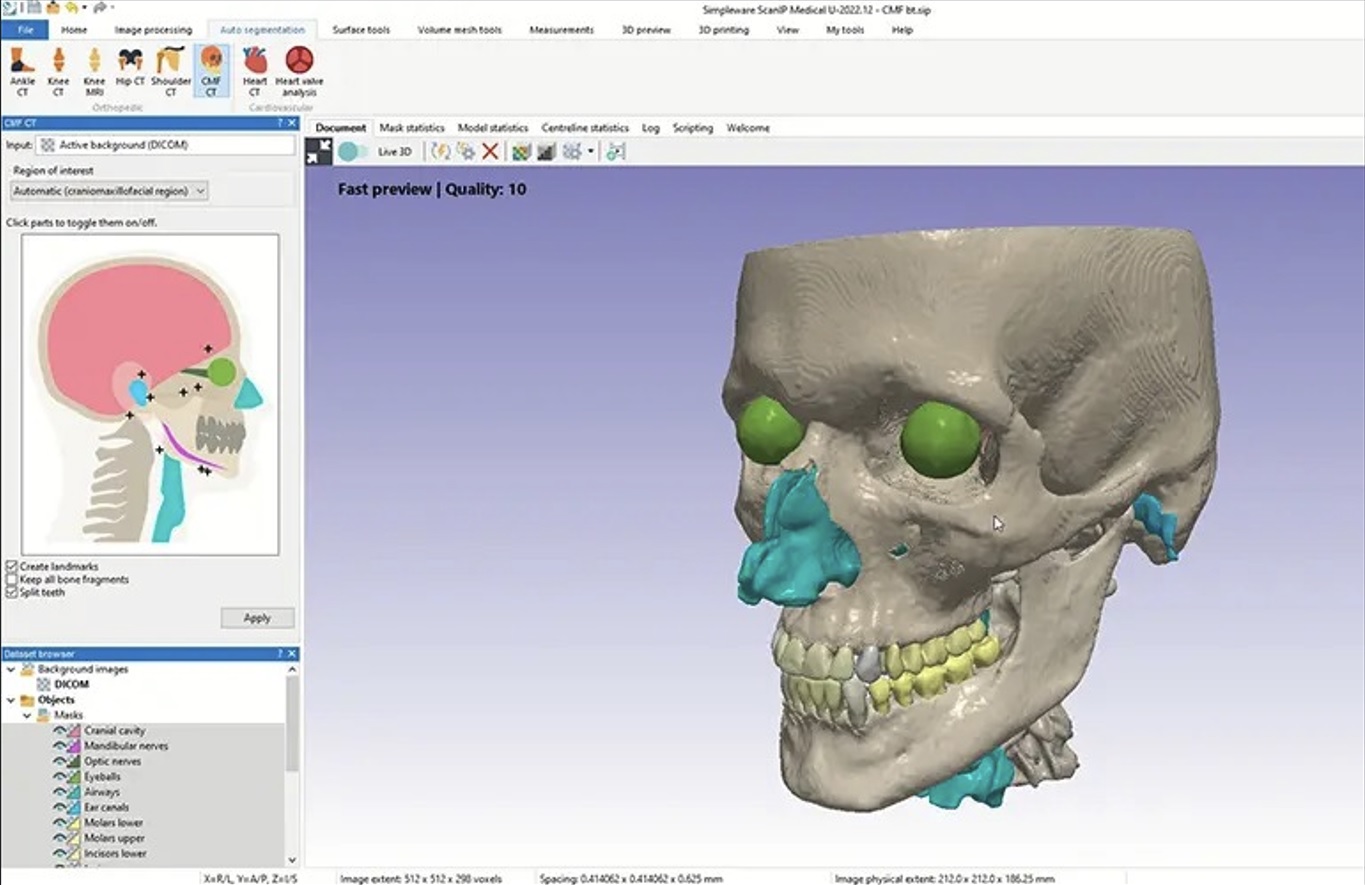Image resolution: width=1365 pixels, height=885 pixels.
Task: Open the Surface tools ribbon tab
Action: pos(361,30)
